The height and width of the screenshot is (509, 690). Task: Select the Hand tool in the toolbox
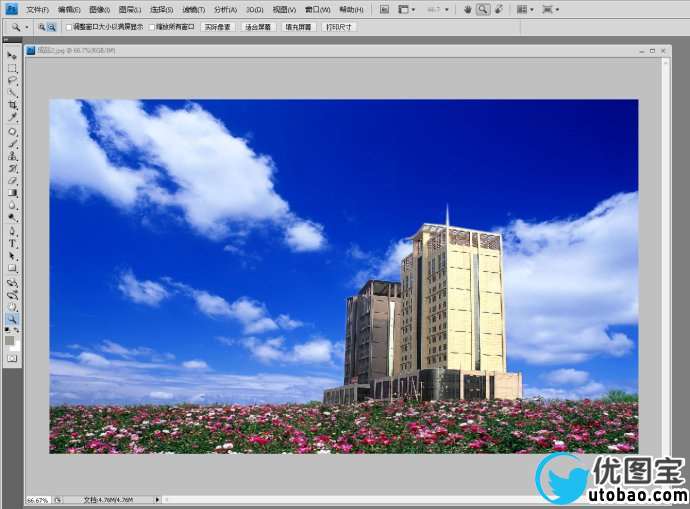(12, 307)
